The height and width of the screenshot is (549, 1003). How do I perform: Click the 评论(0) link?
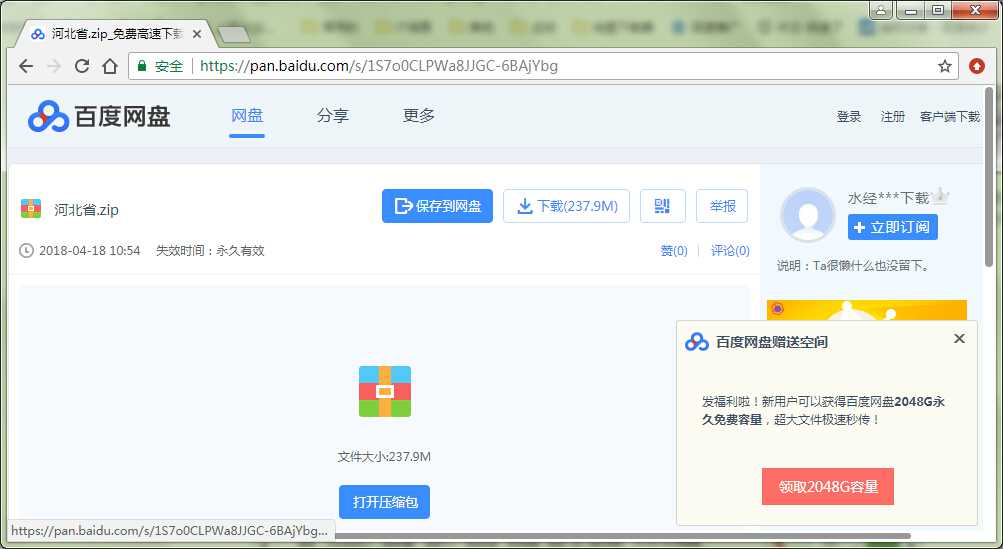[731, 251]
